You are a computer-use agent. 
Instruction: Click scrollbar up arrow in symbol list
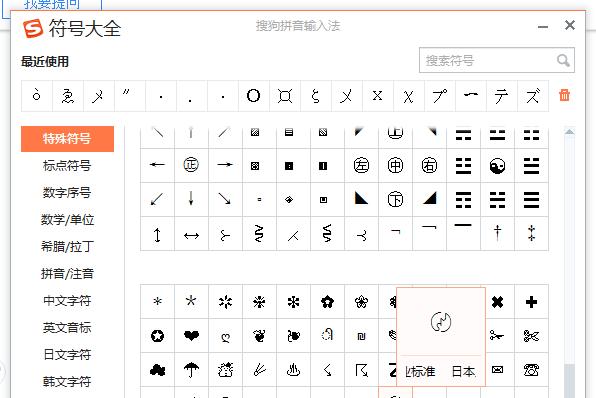pyautogui.click(x=569, y=132)
